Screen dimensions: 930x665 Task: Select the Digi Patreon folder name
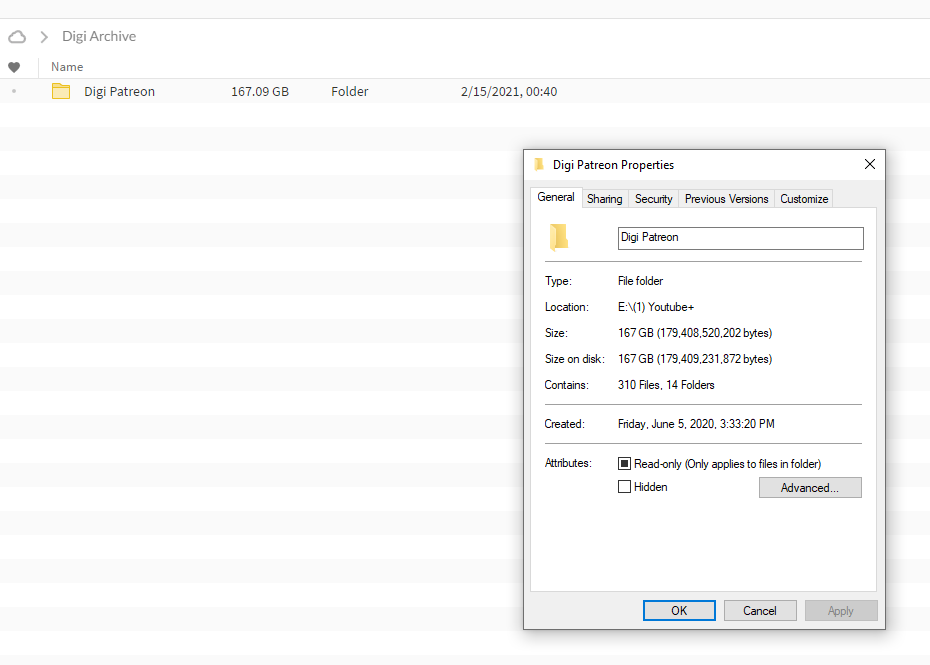click(119, 91)
